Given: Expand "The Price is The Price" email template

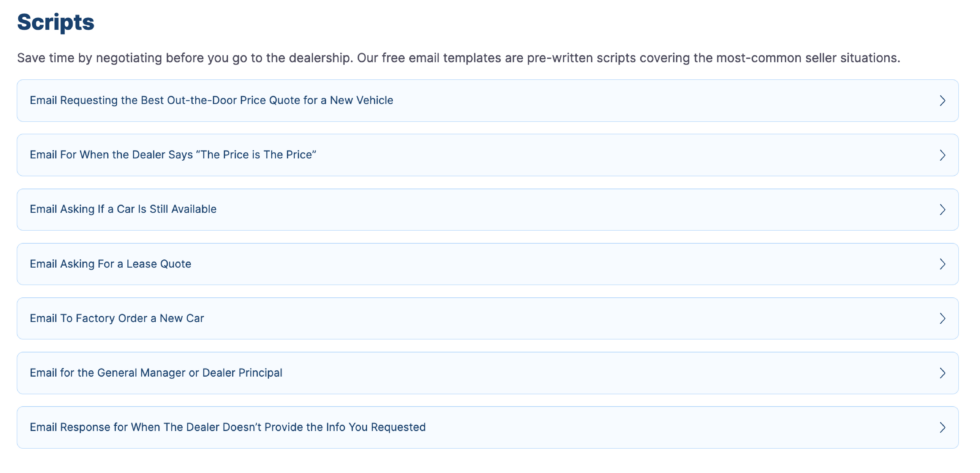Looking at the screenshot, I should tap(173, 155).
